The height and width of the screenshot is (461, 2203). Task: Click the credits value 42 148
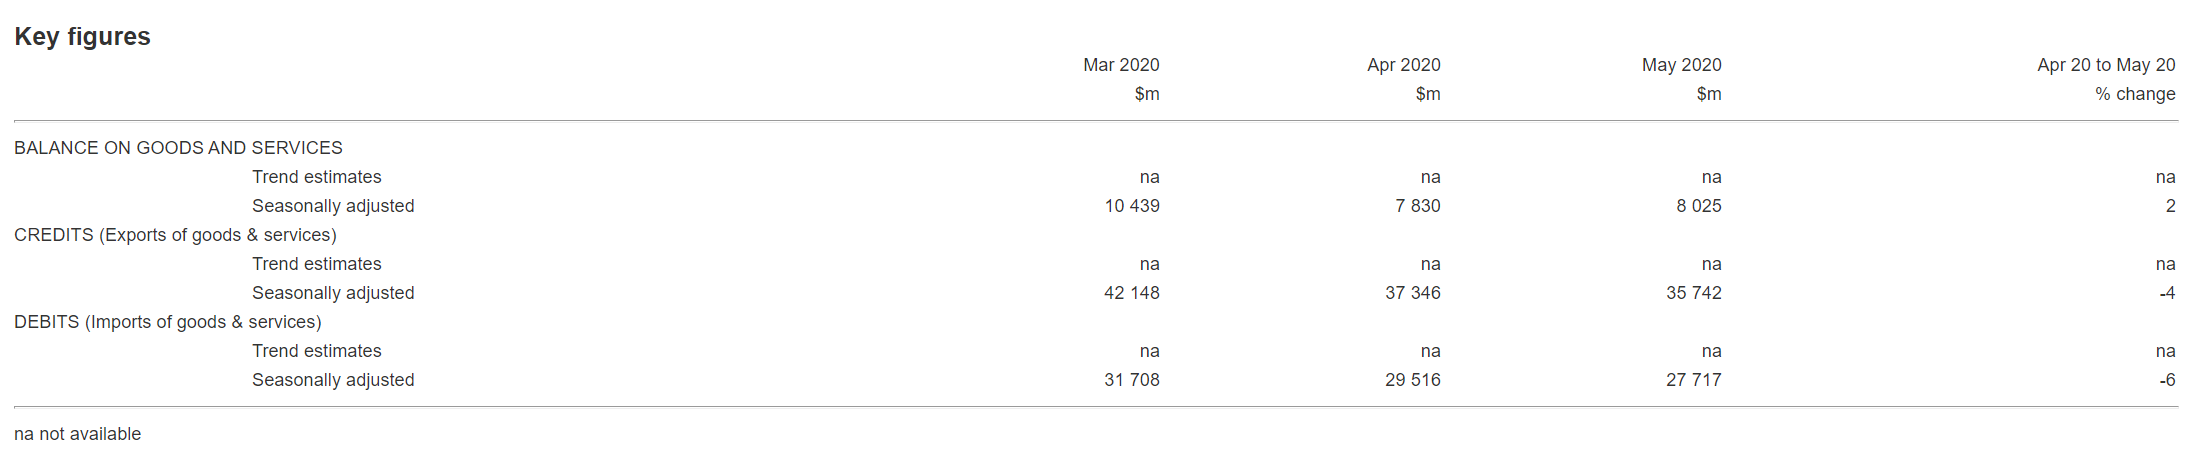click(1131, 293)
